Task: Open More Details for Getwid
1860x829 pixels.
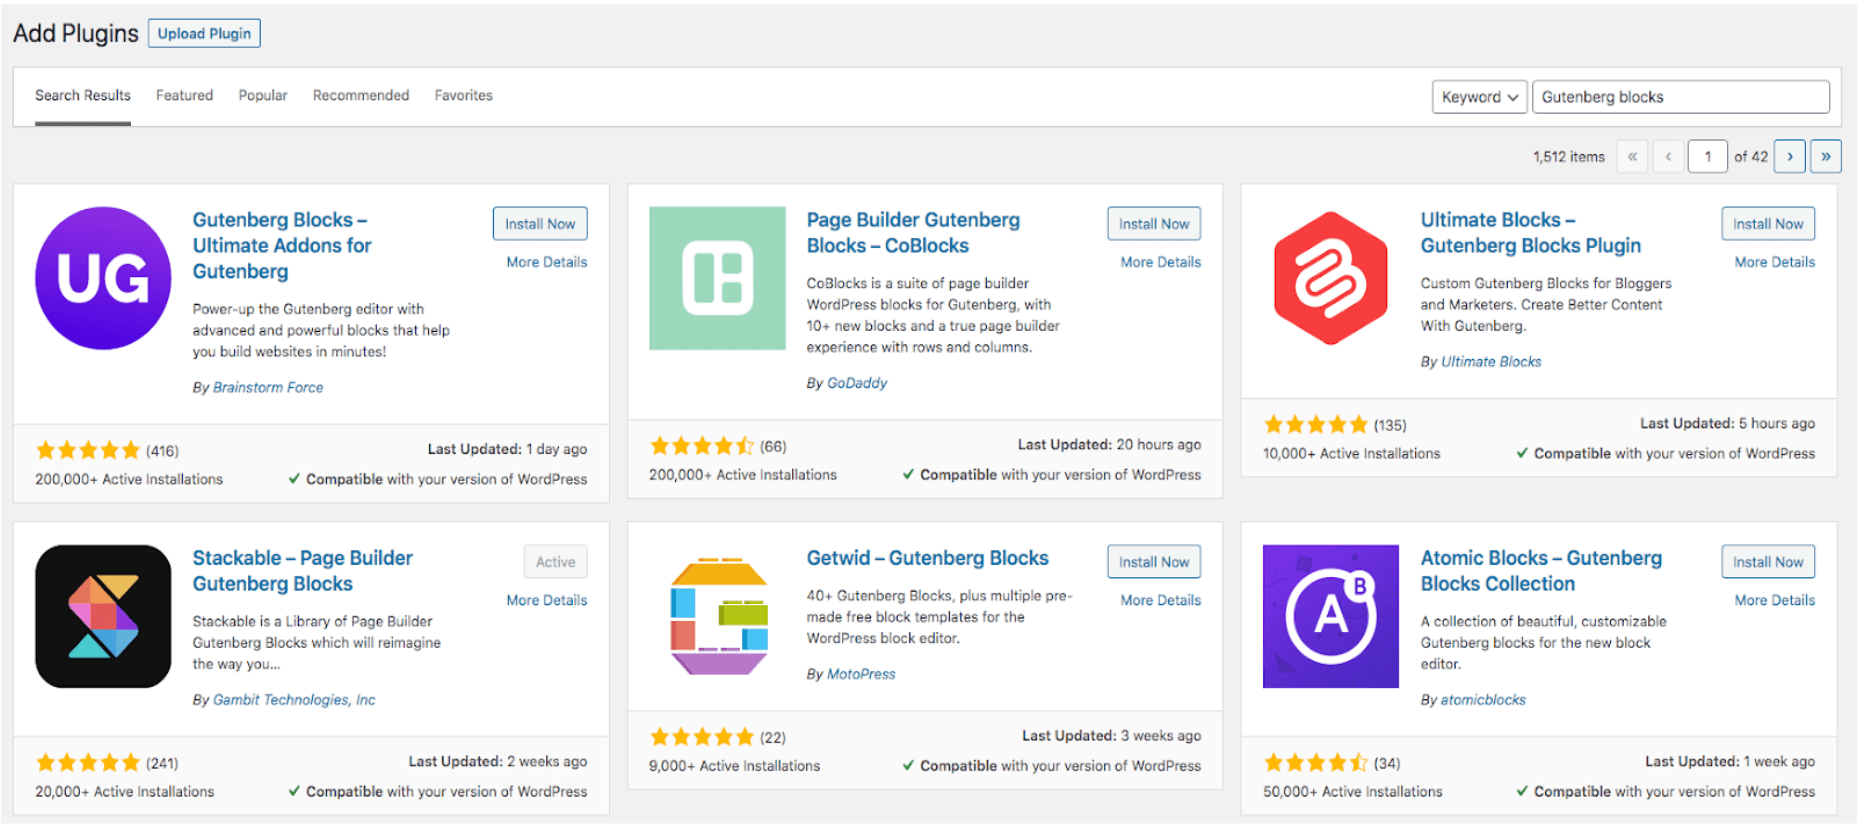Action: point(1161,600)
